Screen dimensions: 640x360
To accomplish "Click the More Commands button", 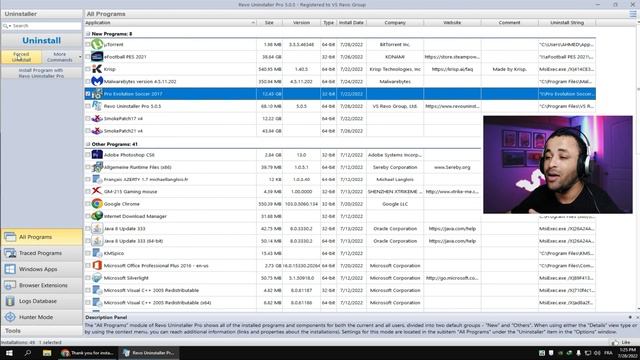I will (60, 57).
